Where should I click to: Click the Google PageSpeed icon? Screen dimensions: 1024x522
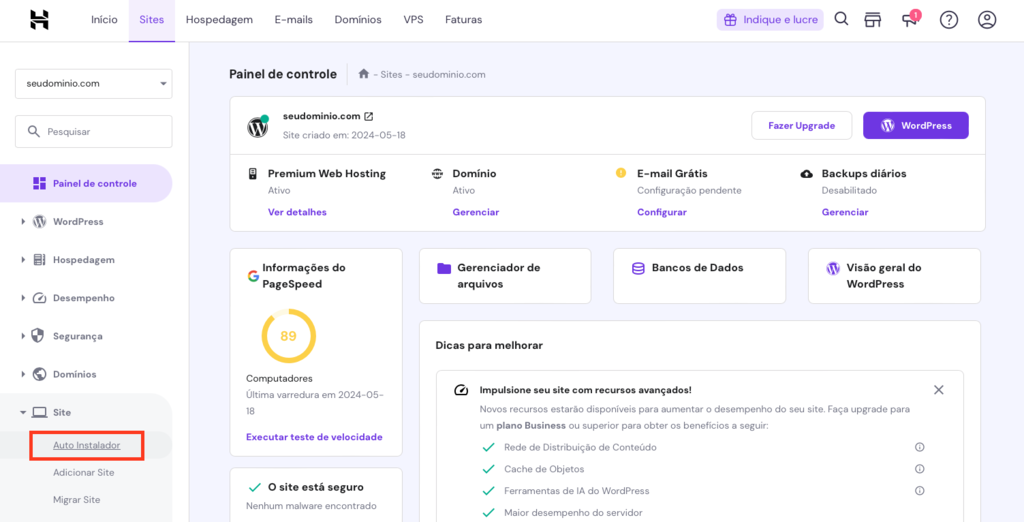(253, 276)
